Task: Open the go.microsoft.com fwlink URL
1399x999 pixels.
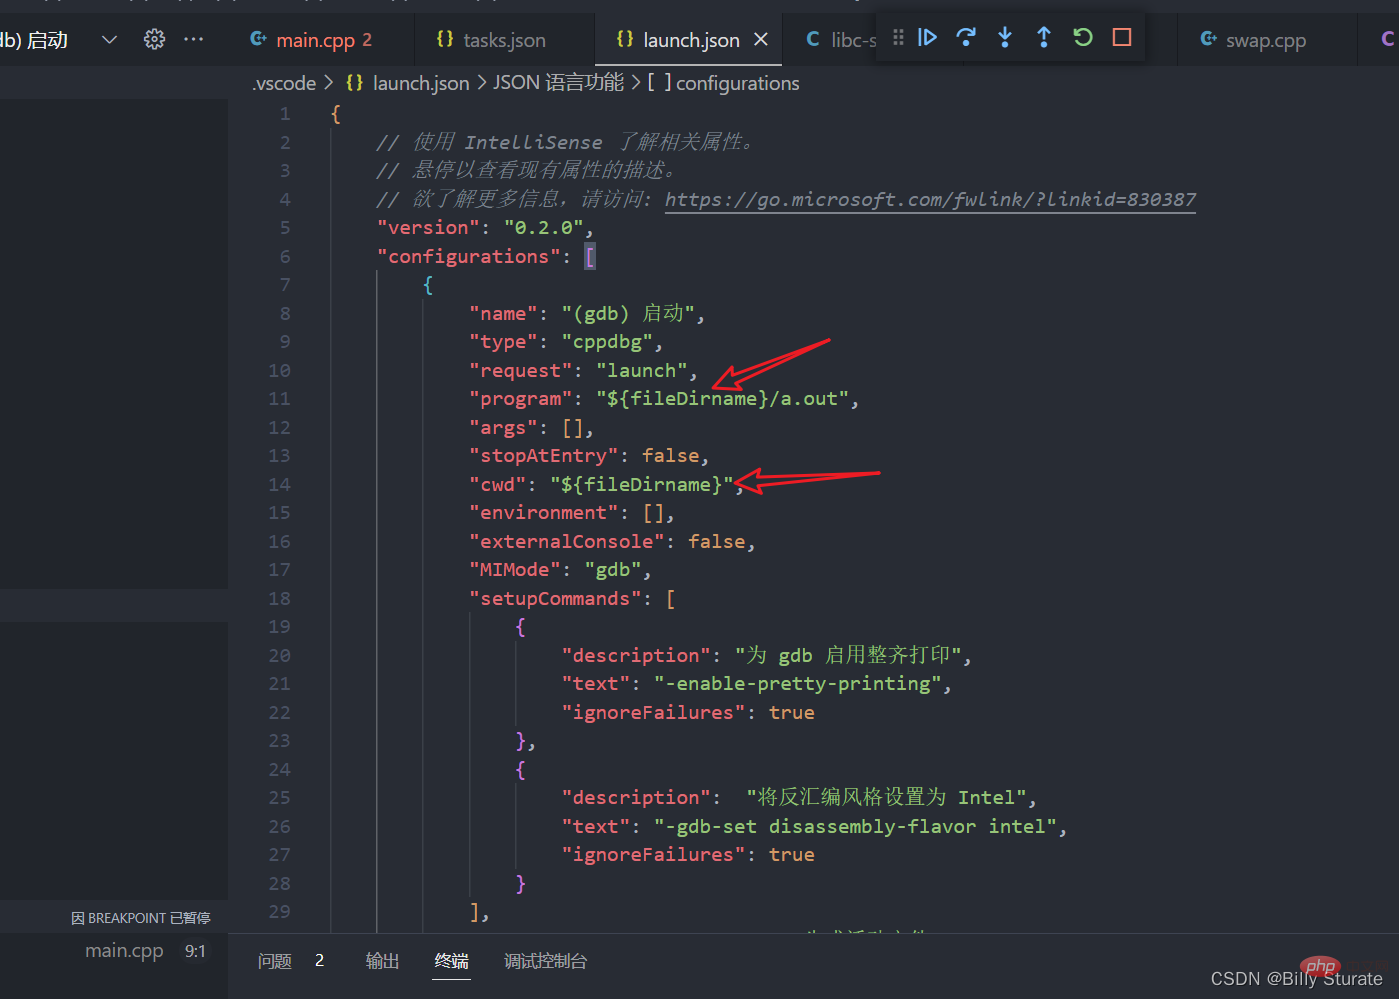Action: tap(930, 199)
